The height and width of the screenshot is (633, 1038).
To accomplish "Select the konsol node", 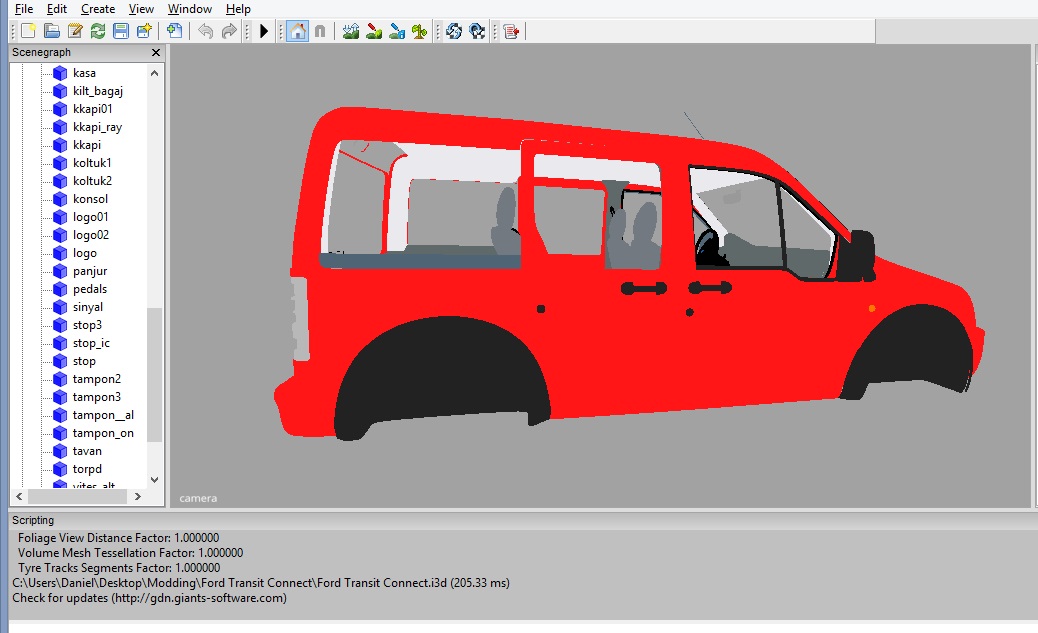I will (x=90, y=199).
